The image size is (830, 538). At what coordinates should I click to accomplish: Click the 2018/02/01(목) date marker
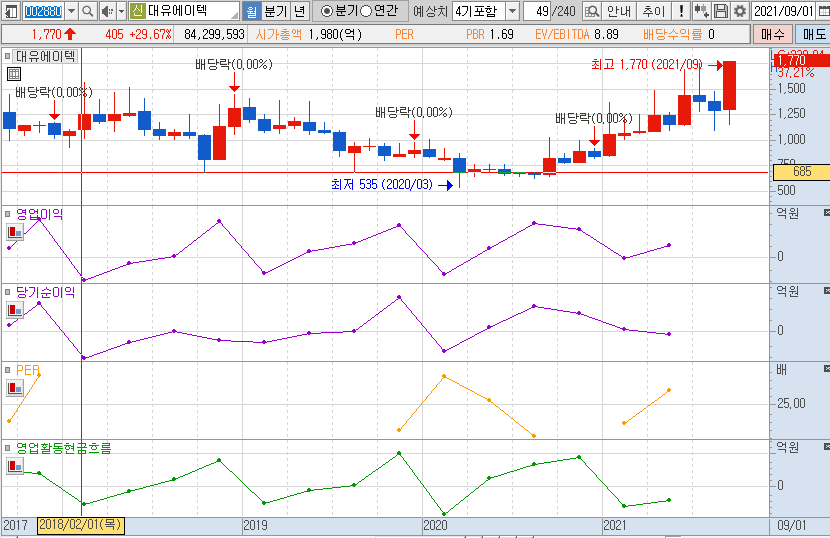click(80, 525)
